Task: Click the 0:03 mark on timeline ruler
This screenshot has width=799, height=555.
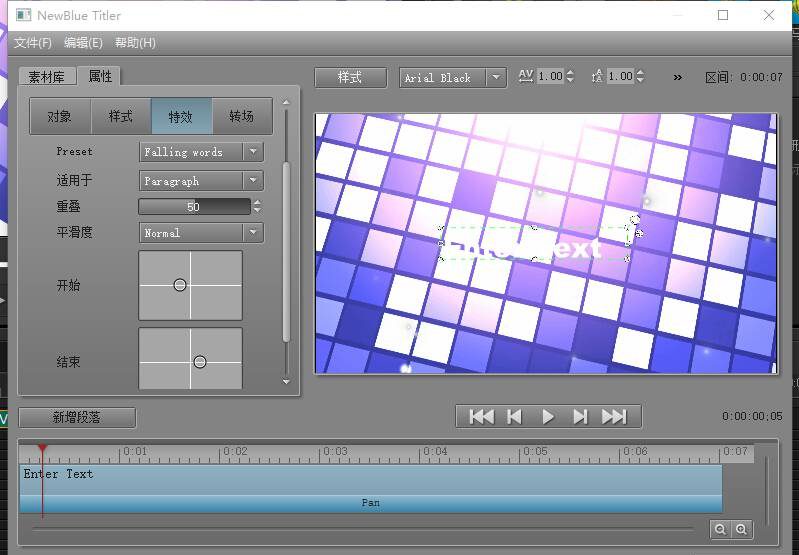Action: point(336,452)
